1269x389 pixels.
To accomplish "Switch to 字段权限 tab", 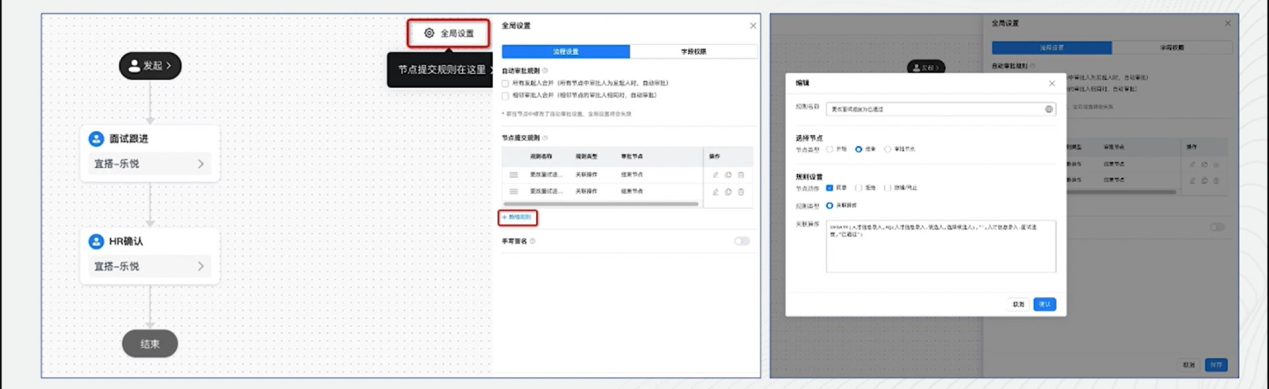I will pos(694,51).
